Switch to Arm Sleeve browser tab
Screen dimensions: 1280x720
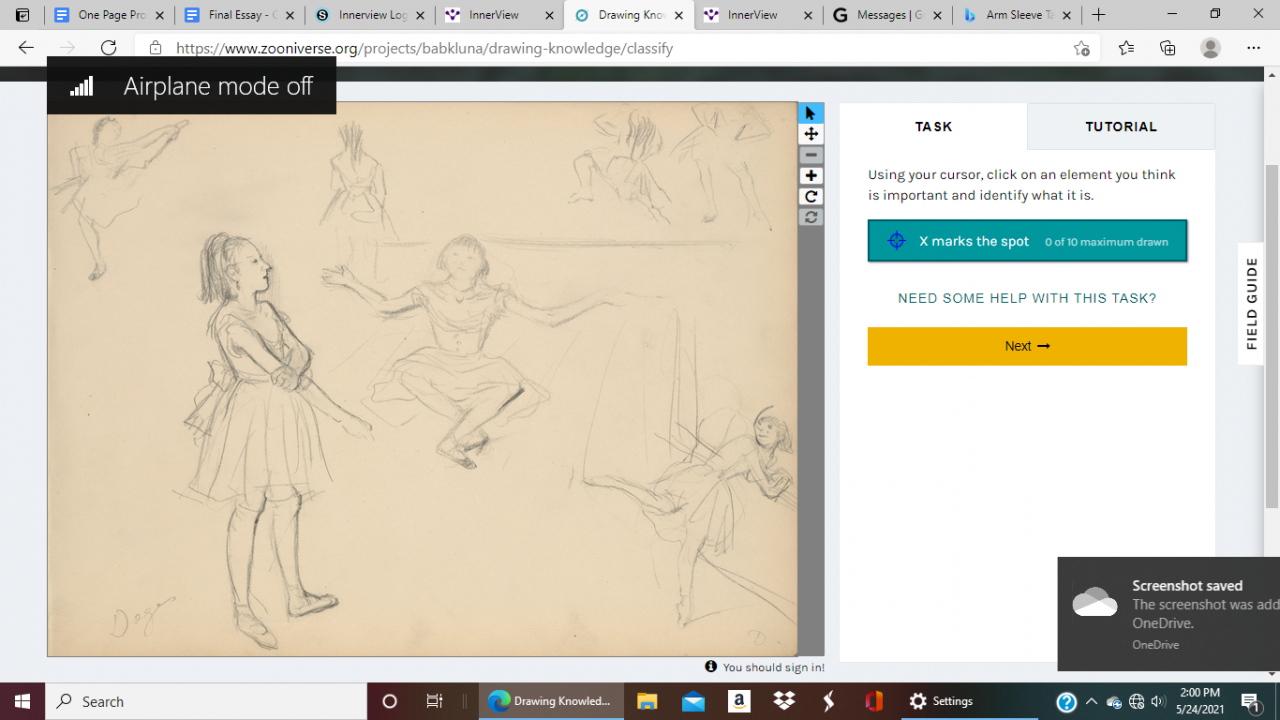click(1018, 15)
